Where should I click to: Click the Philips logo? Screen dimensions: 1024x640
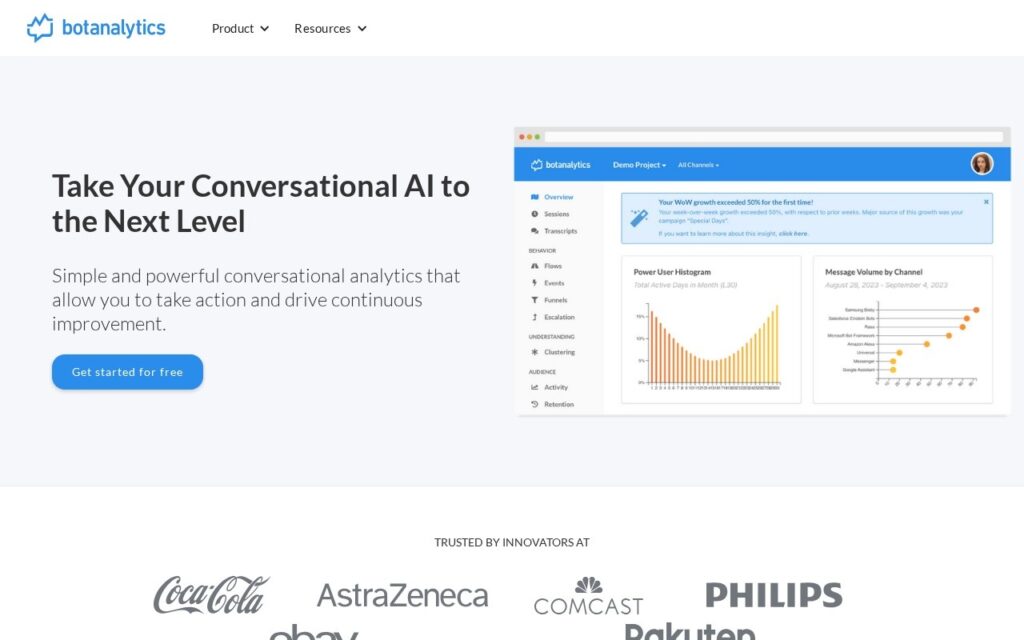pyautogui.click(x=774, y=595)
